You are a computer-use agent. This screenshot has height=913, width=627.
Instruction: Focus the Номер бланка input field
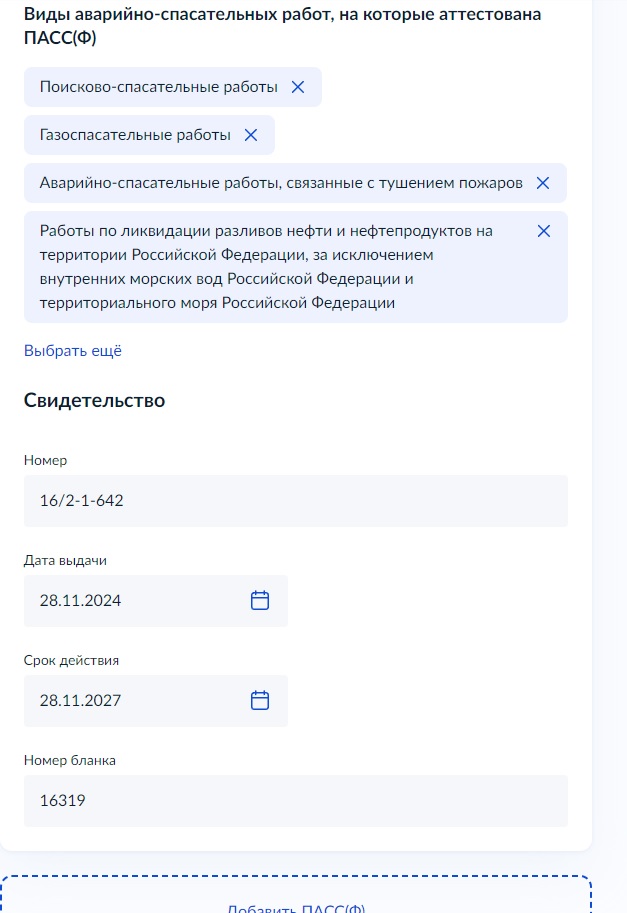point(296,801)
